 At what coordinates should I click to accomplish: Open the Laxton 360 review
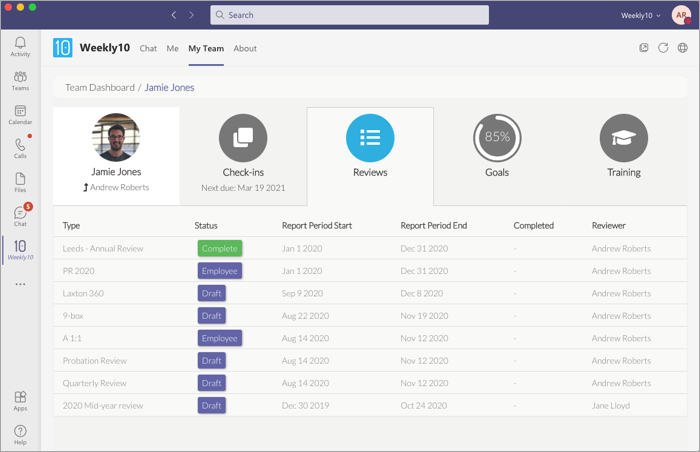click(x=370, y=293)
